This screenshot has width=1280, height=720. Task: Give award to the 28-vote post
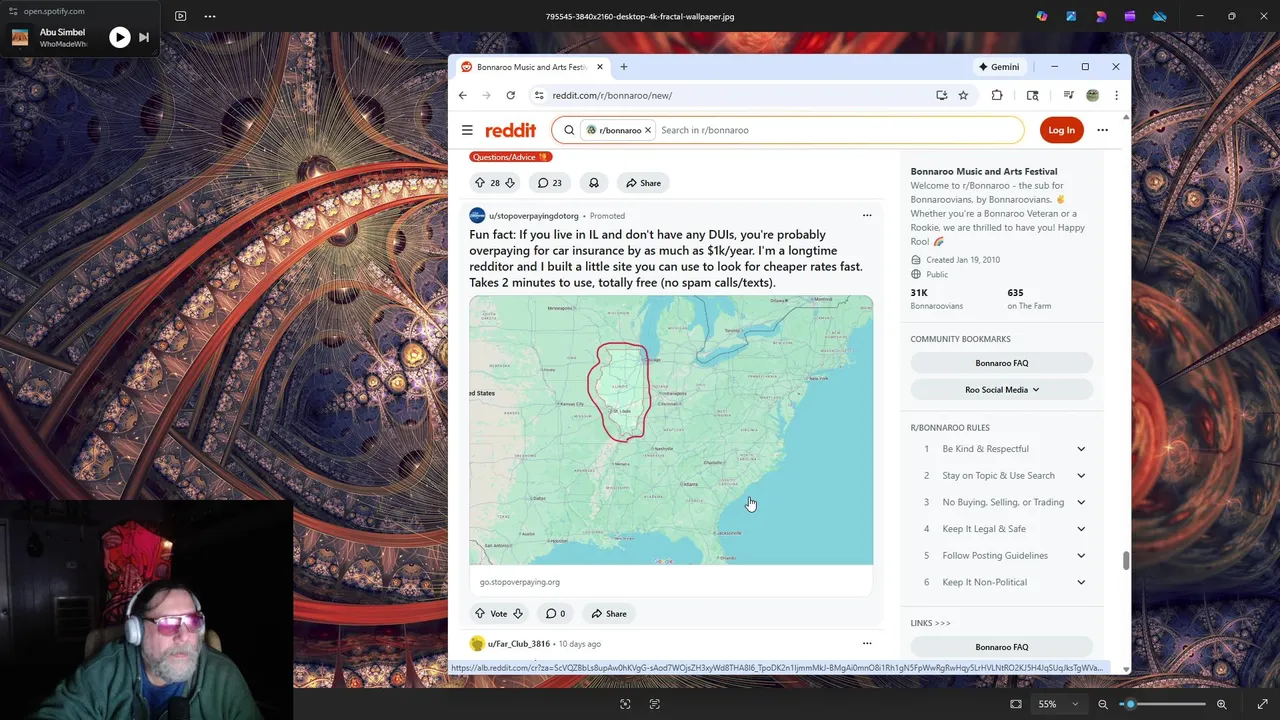tap(594, 183)
